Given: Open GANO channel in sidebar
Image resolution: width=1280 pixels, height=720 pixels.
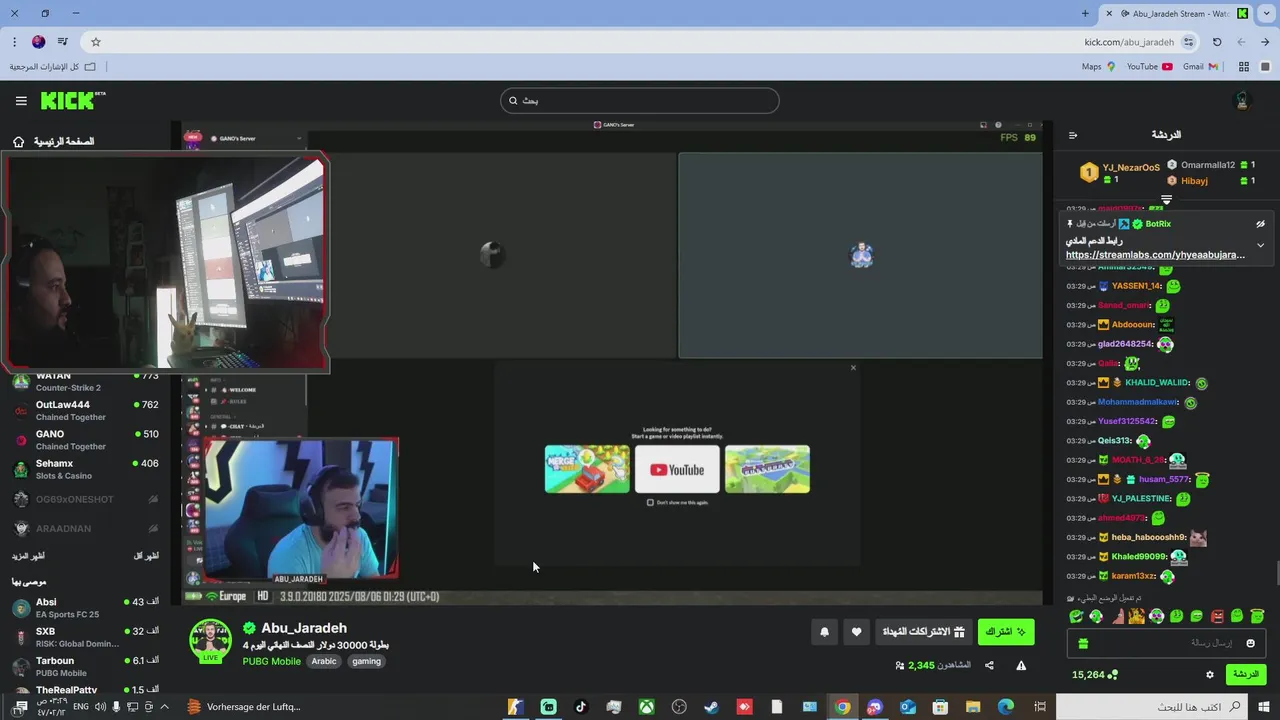Looking at the screenshot, I should pos(86,440).
